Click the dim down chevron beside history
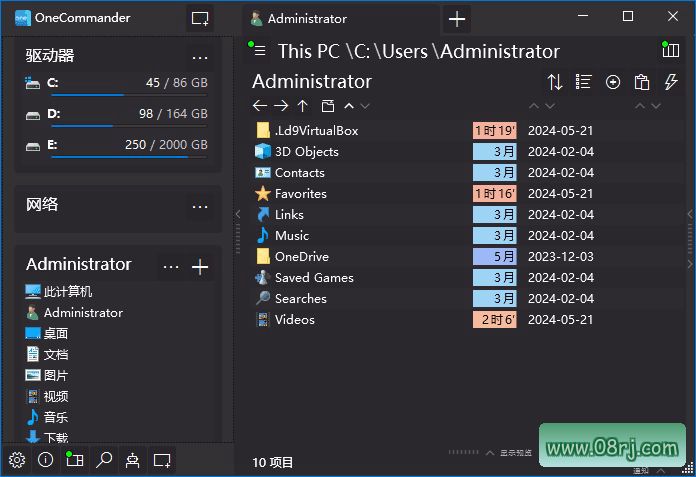The image size is (696, 477). (365, 106)
